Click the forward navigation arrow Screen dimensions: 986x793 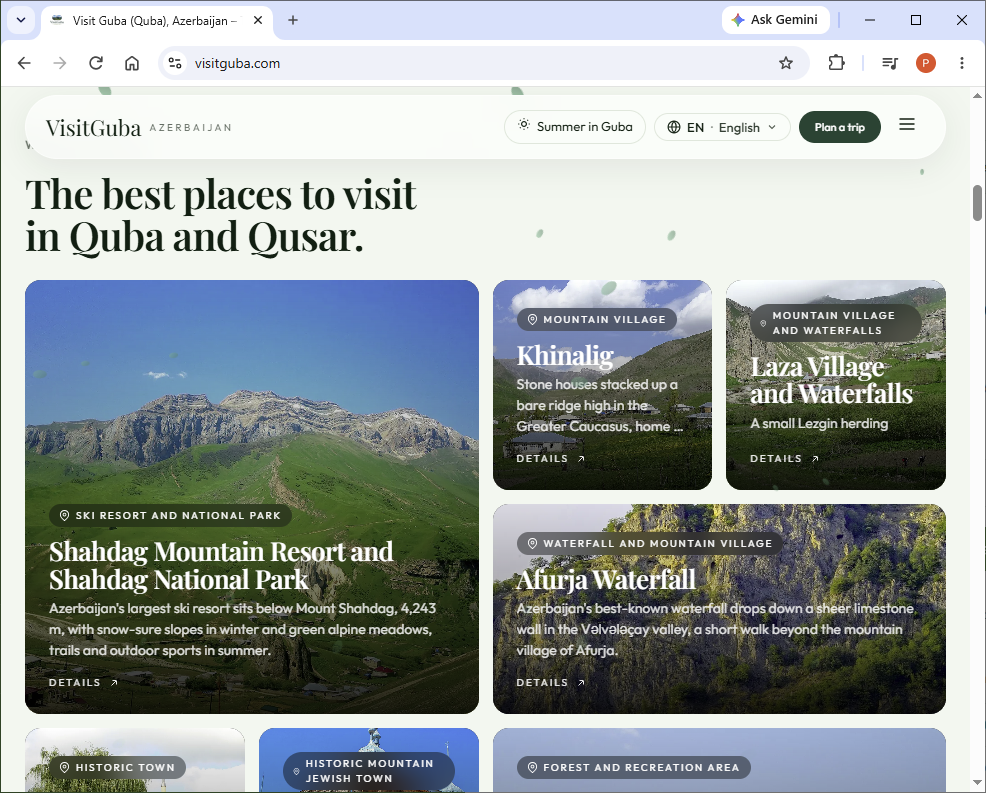pyautogui.click(x=60, y=63)
